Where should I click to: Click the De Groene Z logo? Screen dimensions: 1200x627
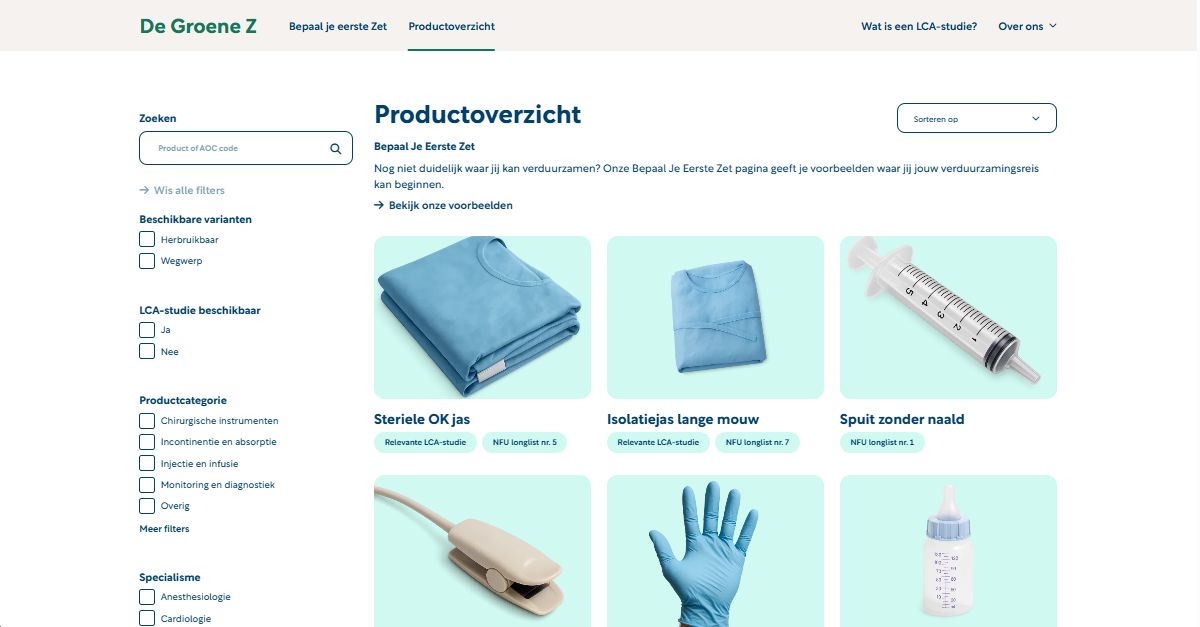pos(198,26)
